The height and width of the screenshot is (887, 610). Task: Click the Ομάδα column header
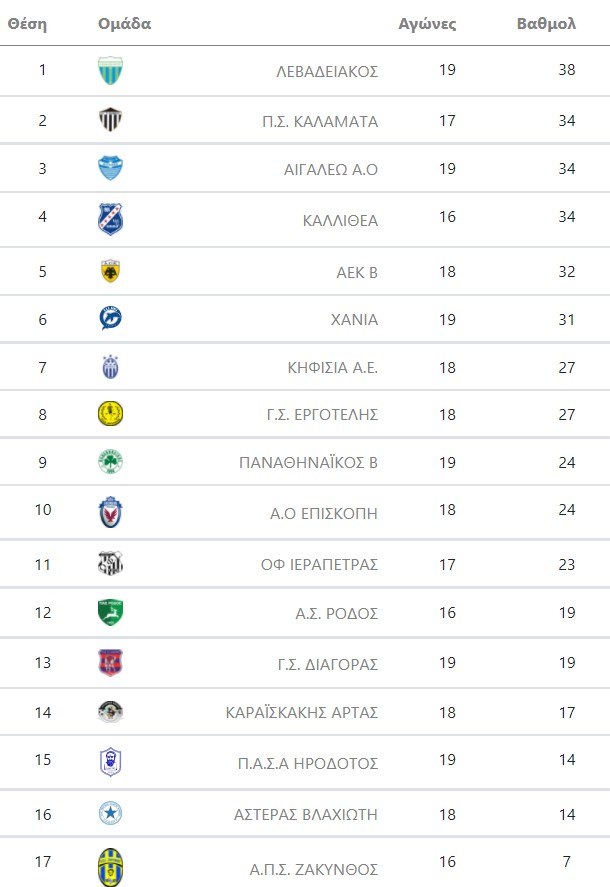click(x=125, y=24)
